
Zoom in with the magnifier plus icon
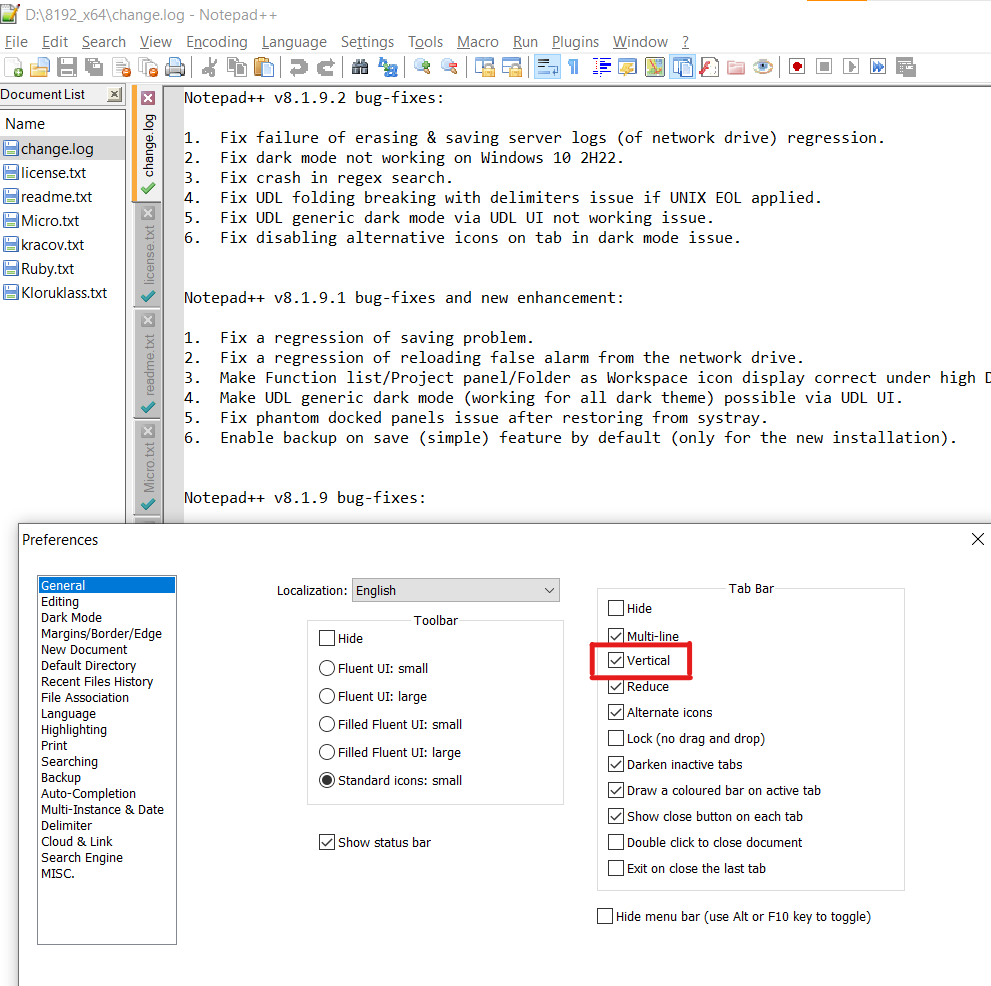click(x=422, y=67)
